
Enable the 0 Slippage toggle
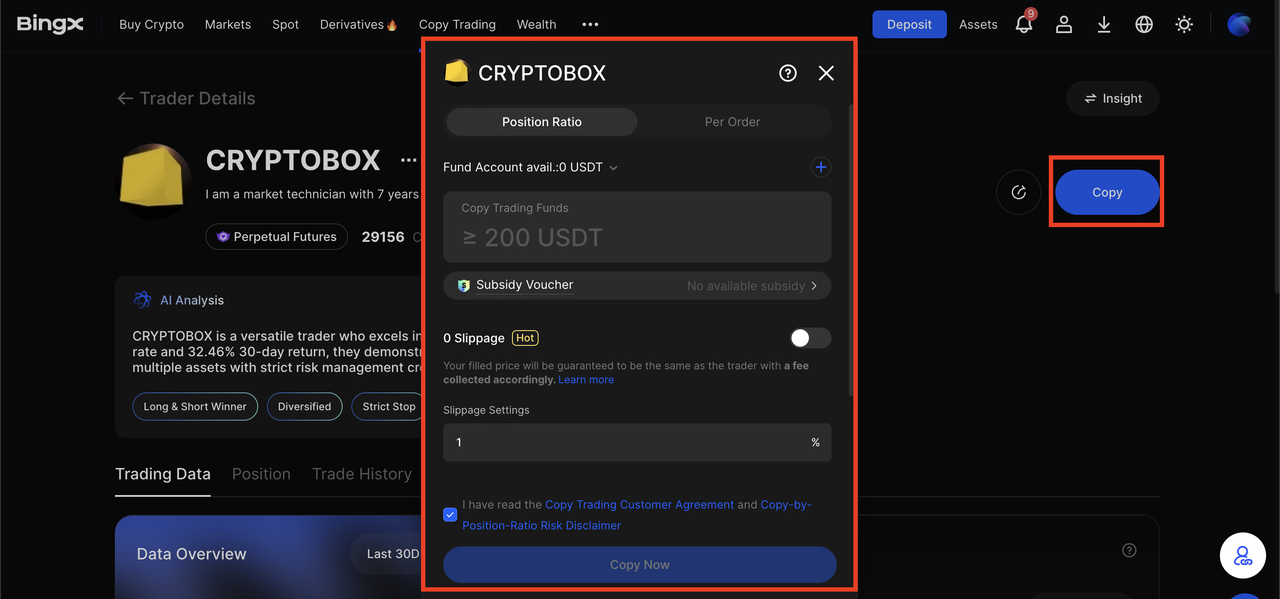809,338
